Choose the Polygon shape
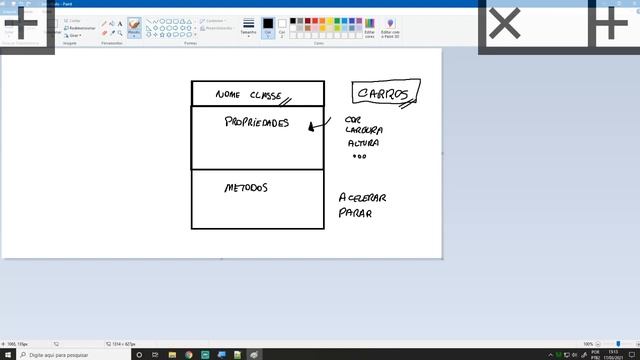 click(x=182, y=21)
